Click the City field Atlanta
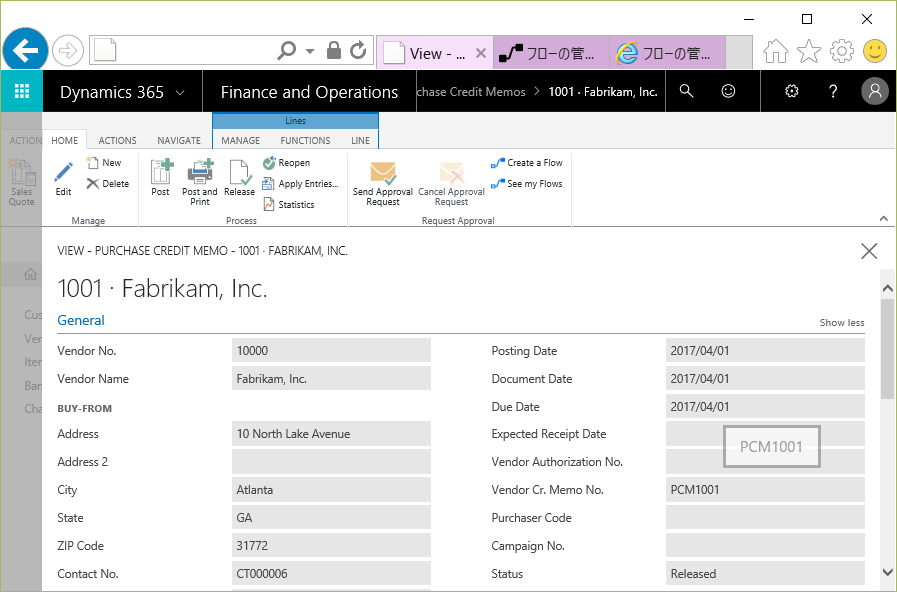This screenshot has height=592, width=897. [331, 490]
